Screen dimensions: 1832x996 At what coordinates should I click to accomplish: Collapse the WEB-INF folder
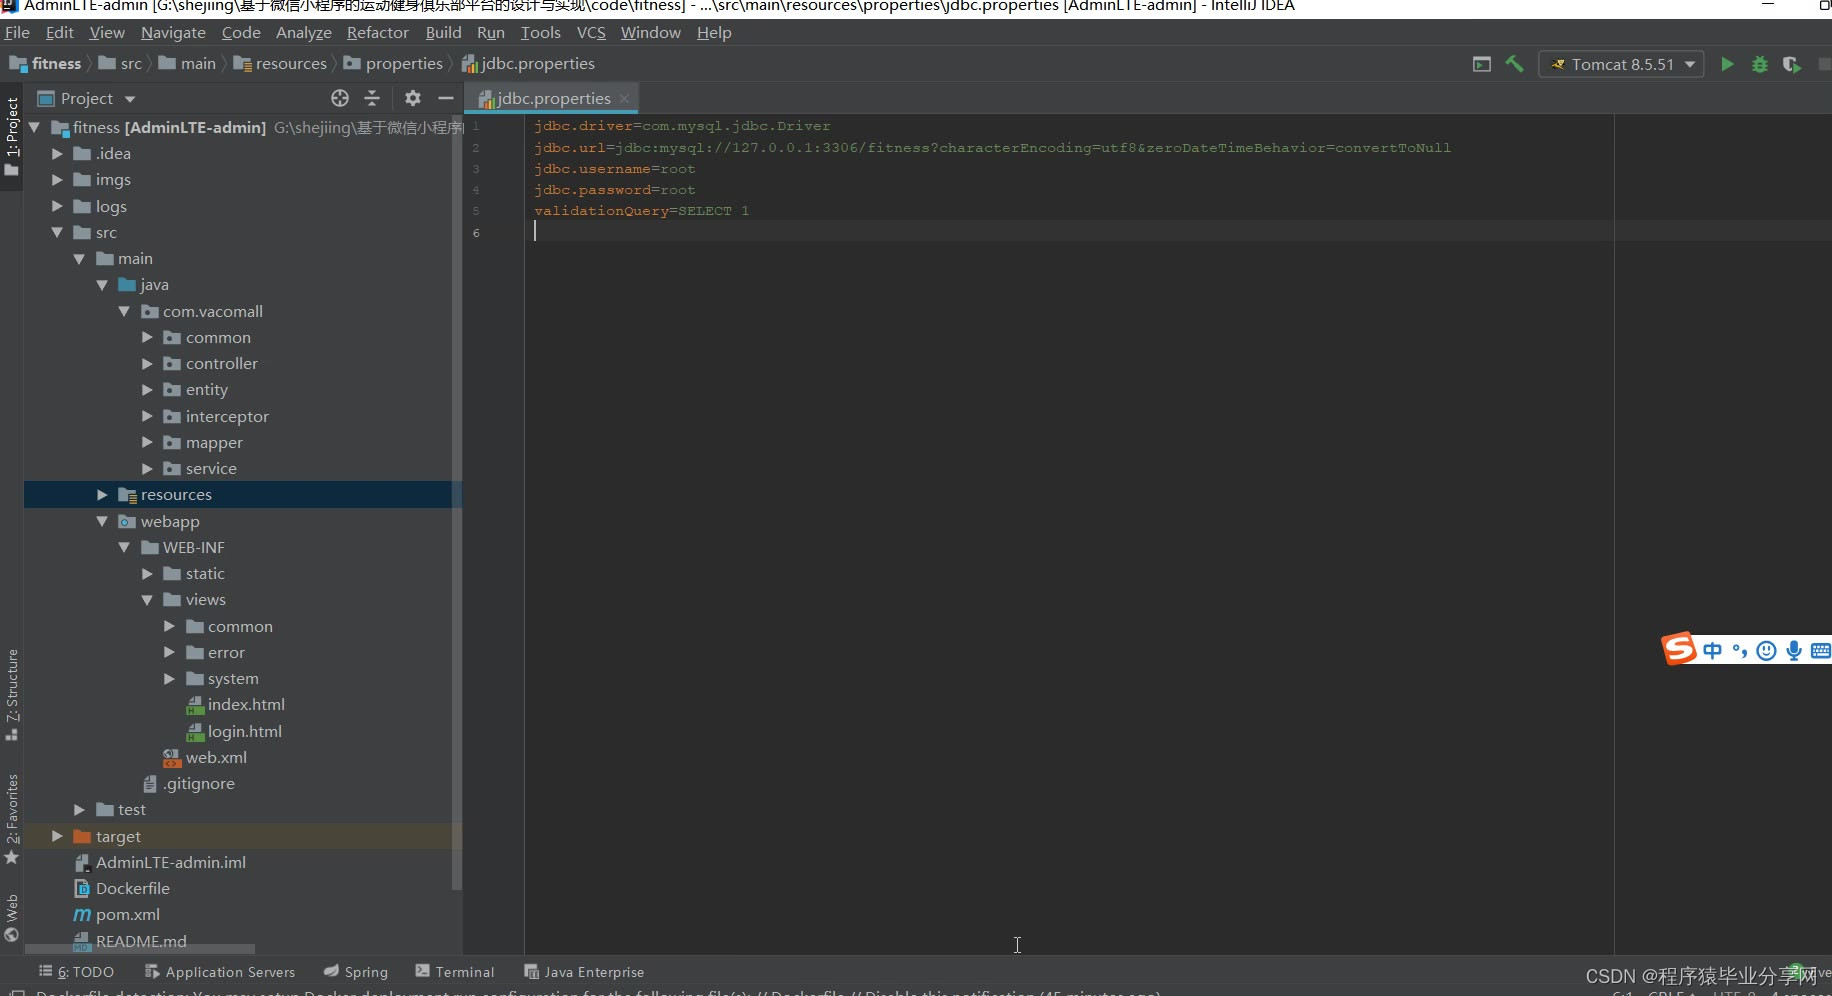click(x=124, y=547)
